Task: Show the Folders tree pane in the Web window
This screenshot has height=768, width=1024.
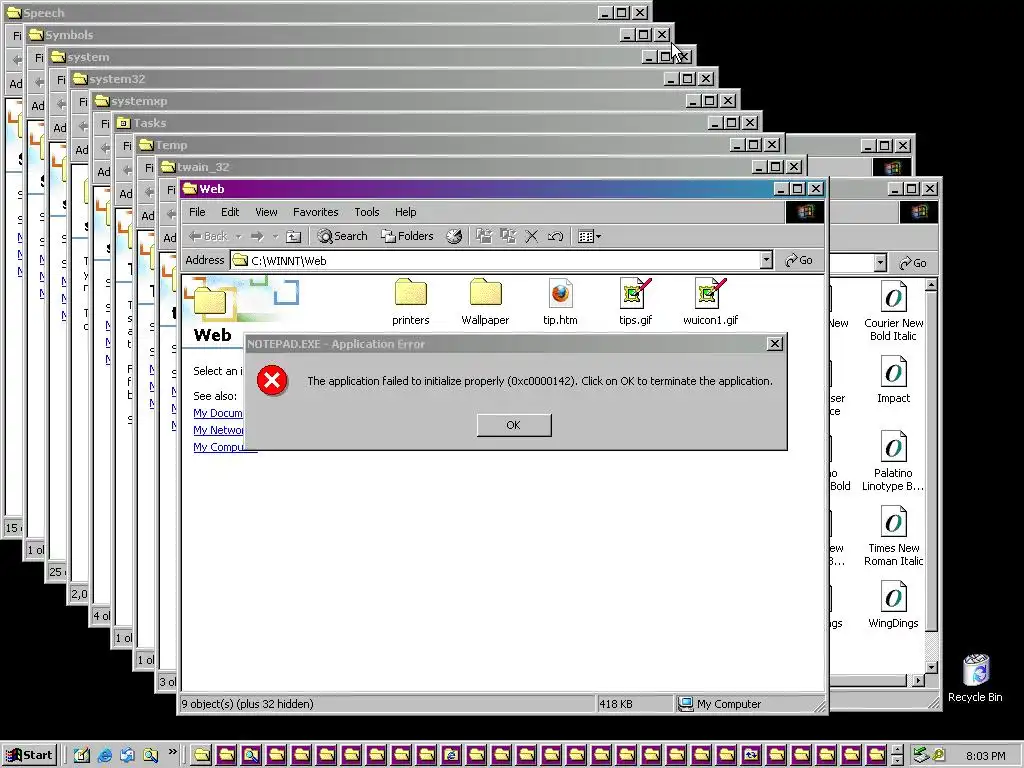Action: (x=408, y=236)
